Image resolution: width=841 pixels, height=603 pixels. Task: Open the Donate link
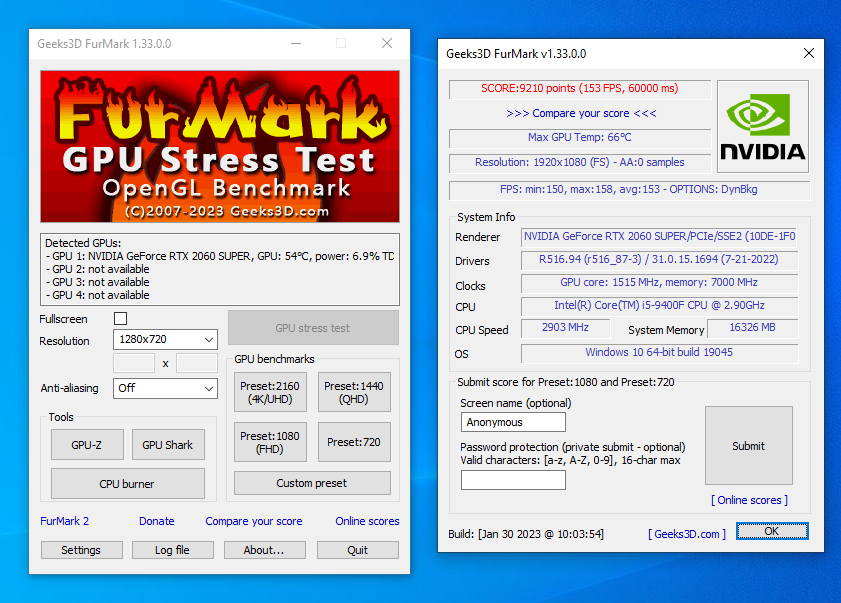tap(157, 521)
